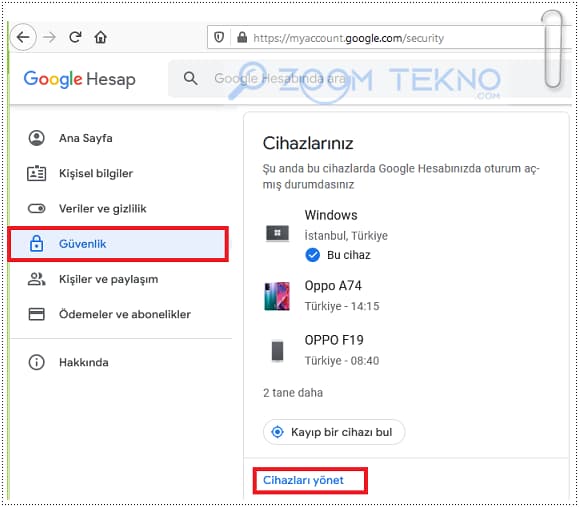This screenshot has width=579, height=507.
Task: Click the browser forward arrow
Action: 49,37
